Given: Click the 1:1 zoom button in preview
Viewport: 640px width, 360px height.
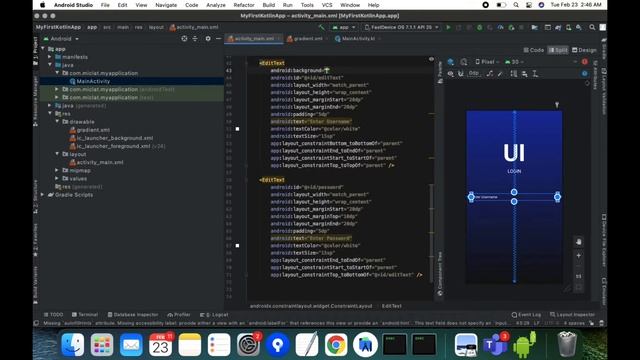Looking at the screenshot, I should pos(578,276).
